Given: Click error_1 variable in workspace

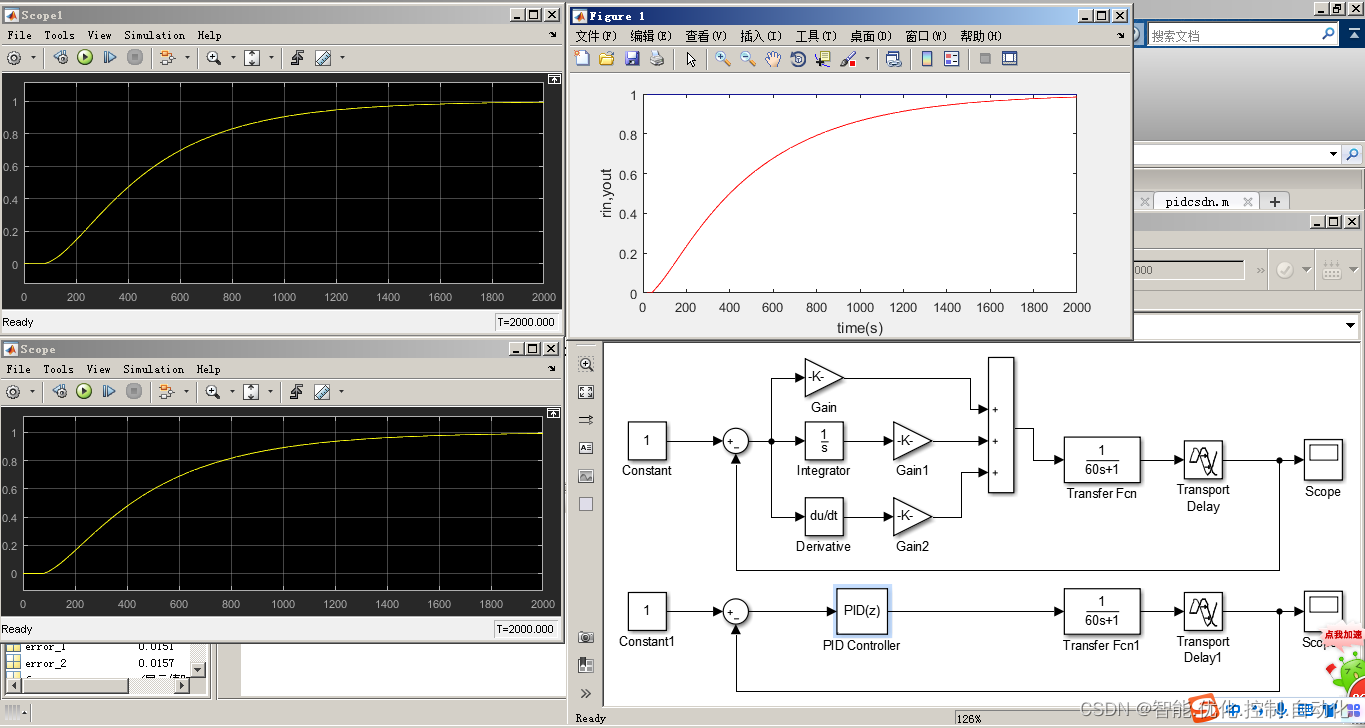Looking at the screenshot, I should click(45, 647).
